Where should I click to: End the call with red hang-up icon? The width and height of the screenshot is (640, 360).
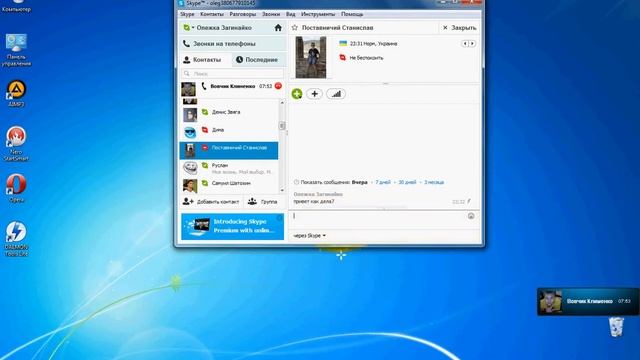(278, 86)
